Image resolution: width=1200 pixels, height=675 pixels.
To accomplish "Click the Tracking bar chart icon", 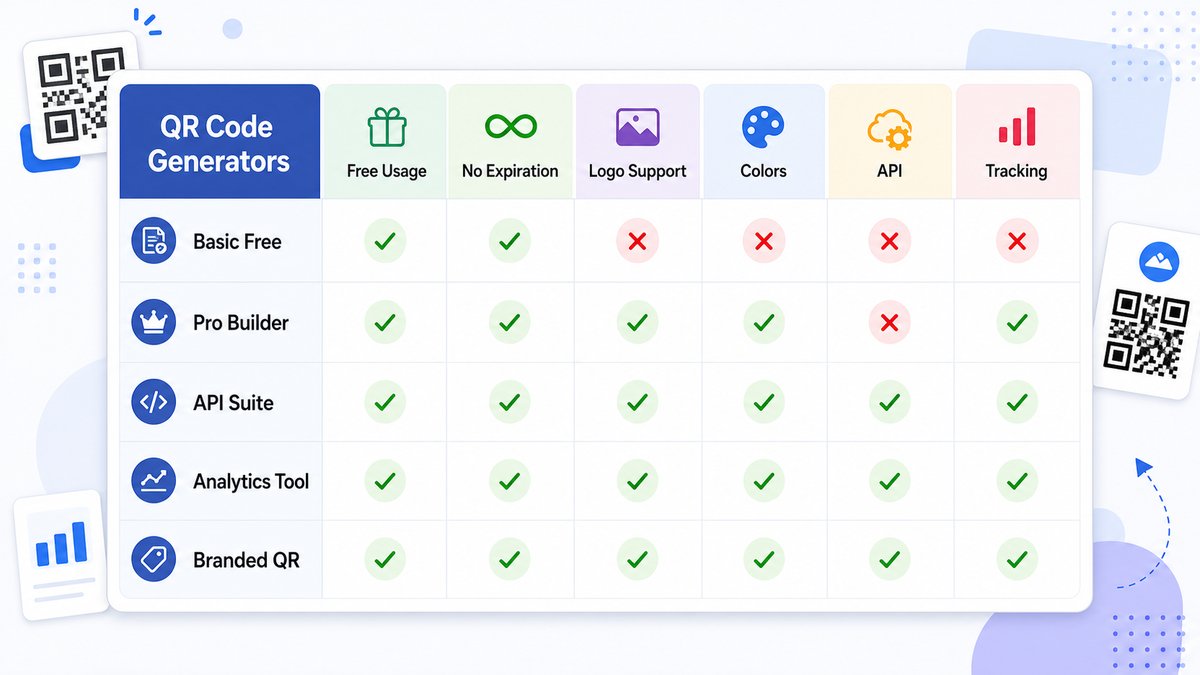I will point(1016,128).
